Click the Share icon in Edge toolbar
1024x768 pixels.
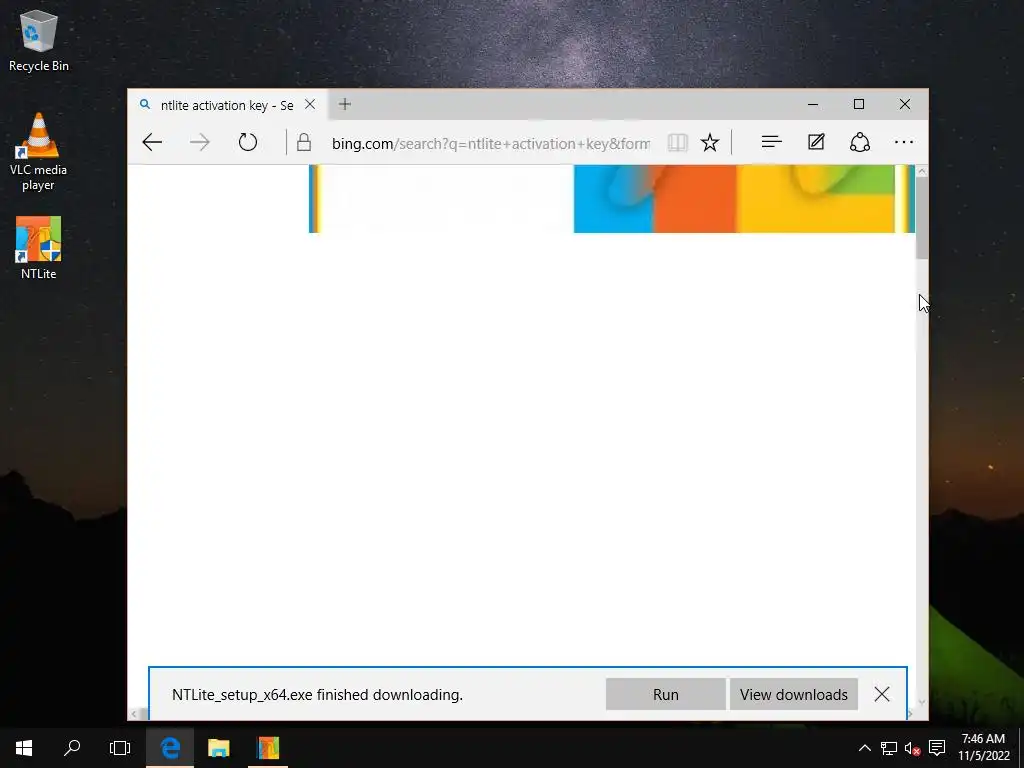click(859, 142)
